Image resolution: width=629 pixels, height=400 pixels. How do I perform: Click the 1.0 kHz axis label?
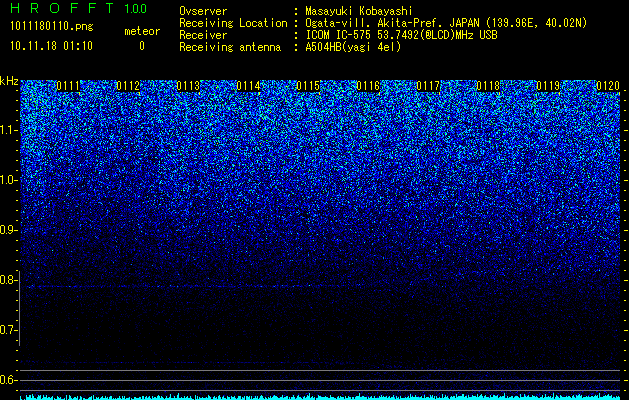(x=8, y=180)
